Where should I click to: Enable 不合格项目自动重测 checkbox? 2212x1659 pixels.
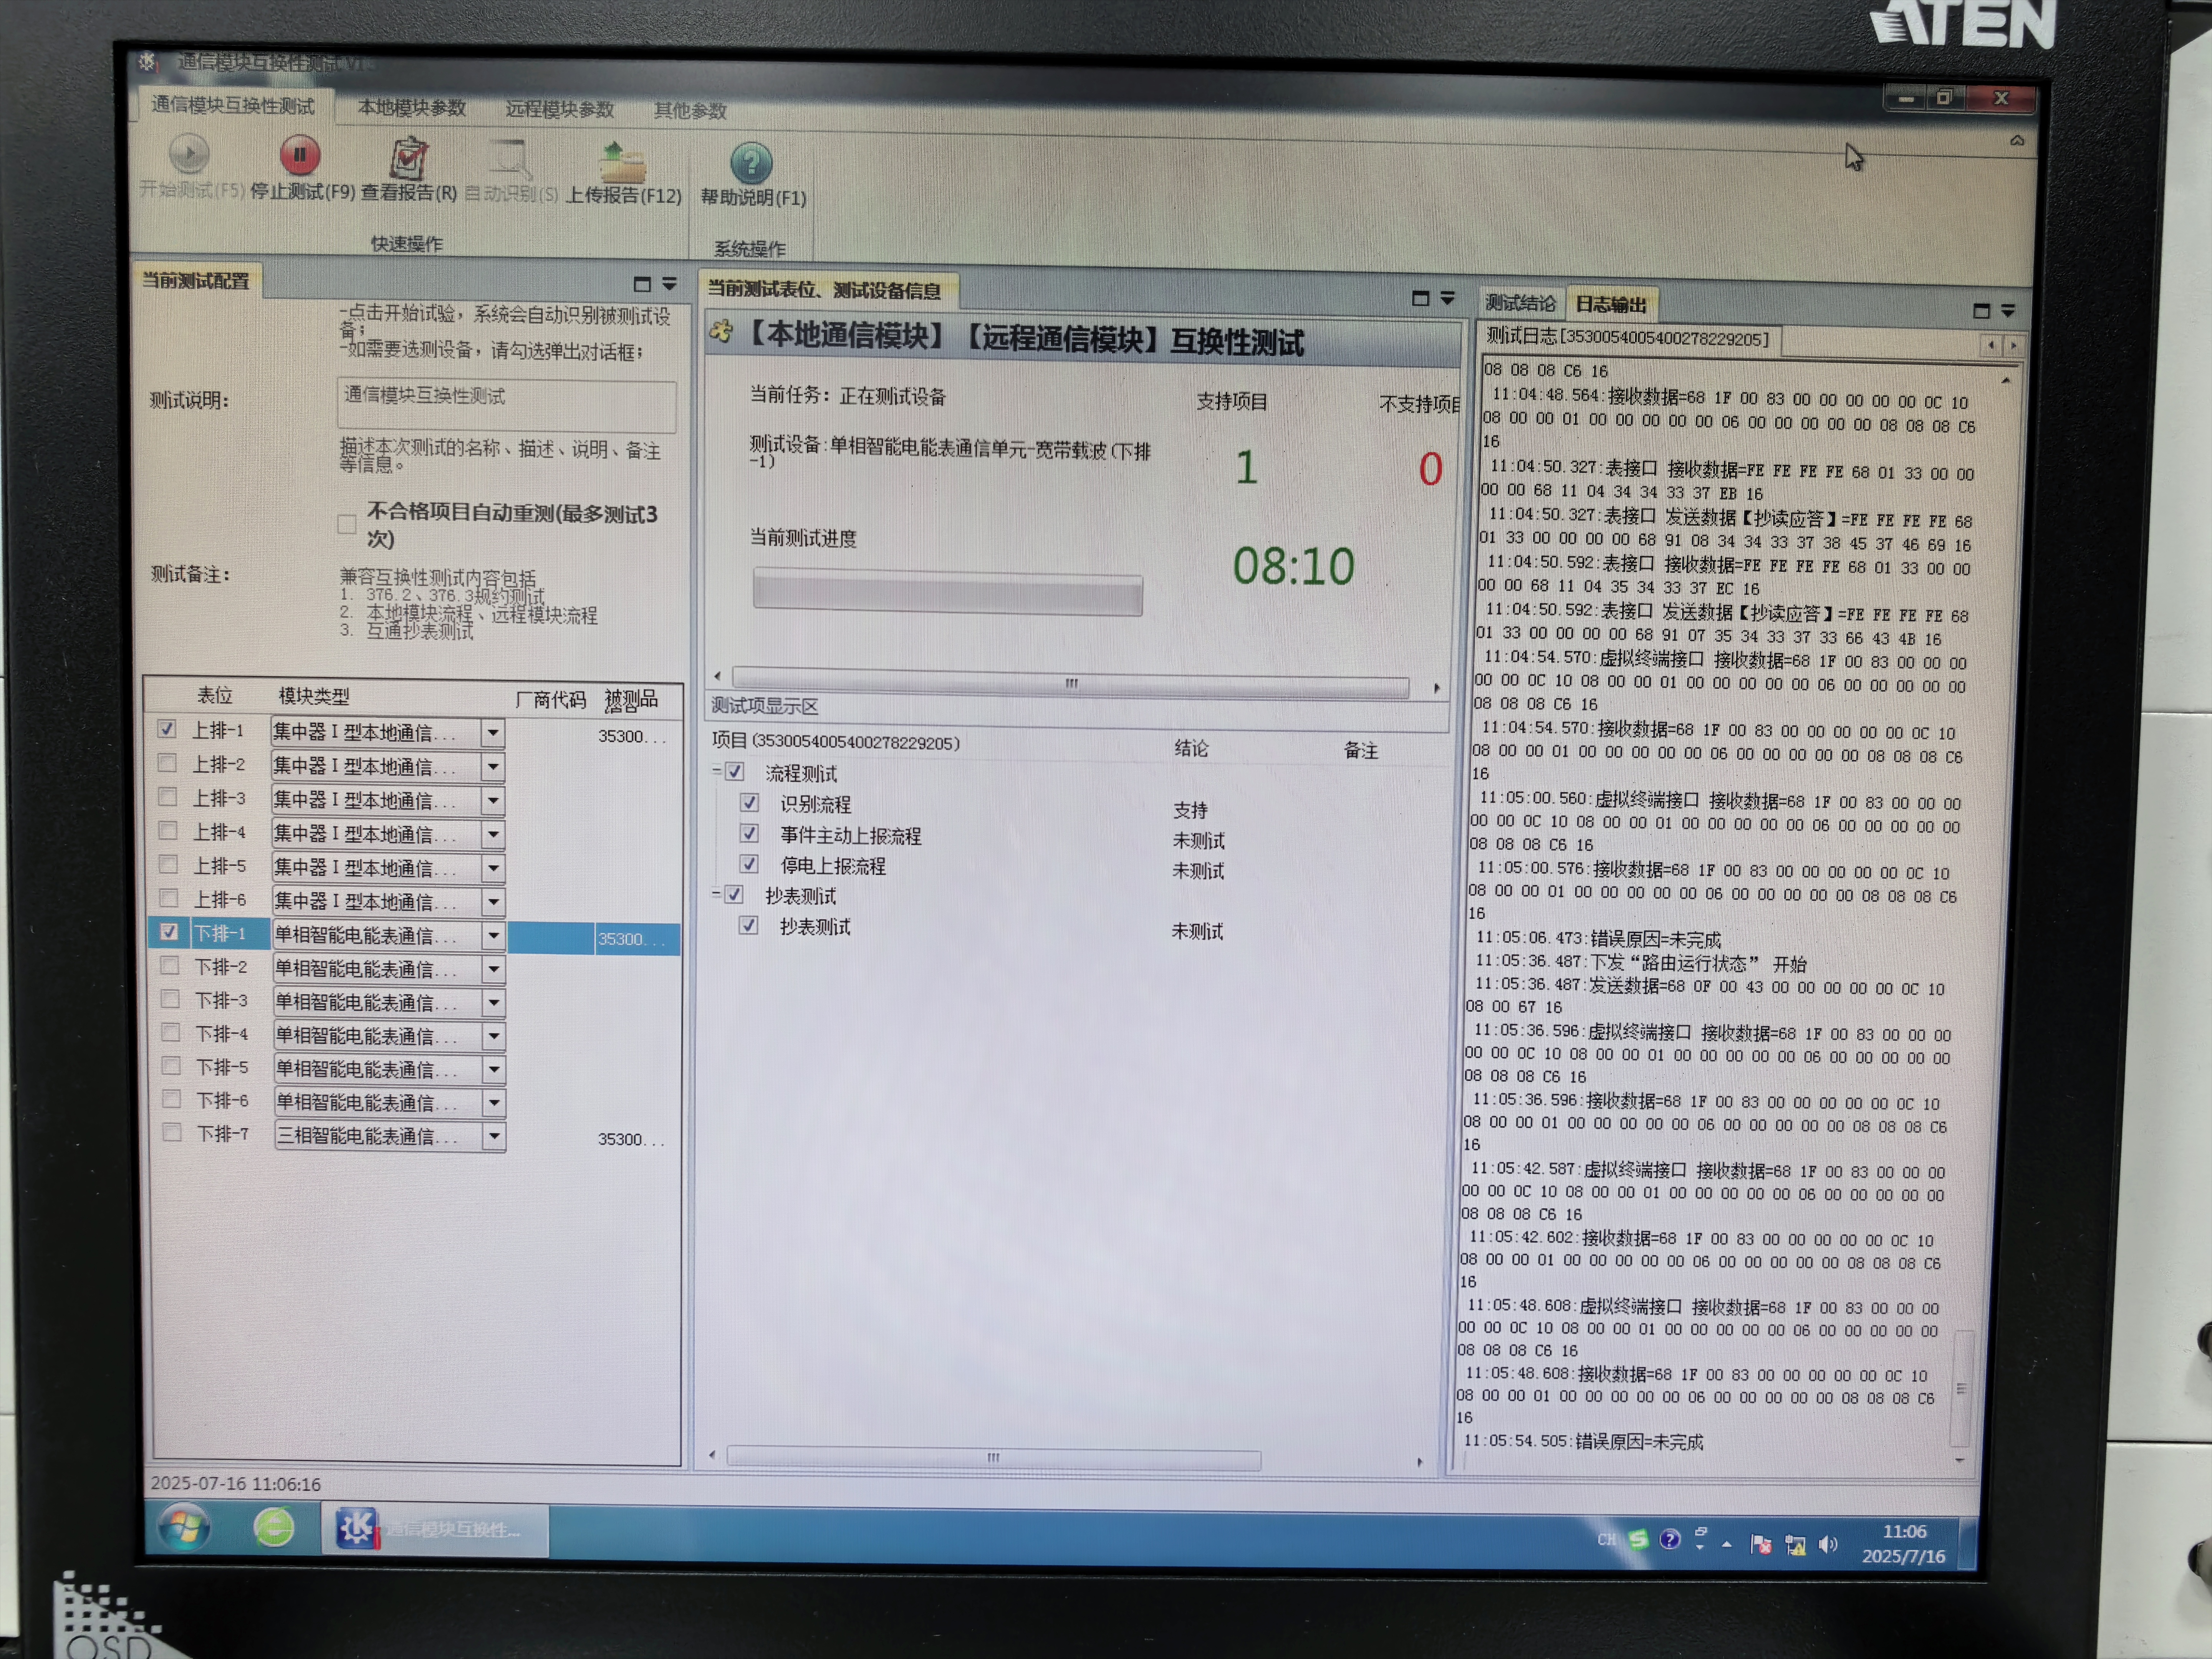pyautogui.click(x=347, y=524)
